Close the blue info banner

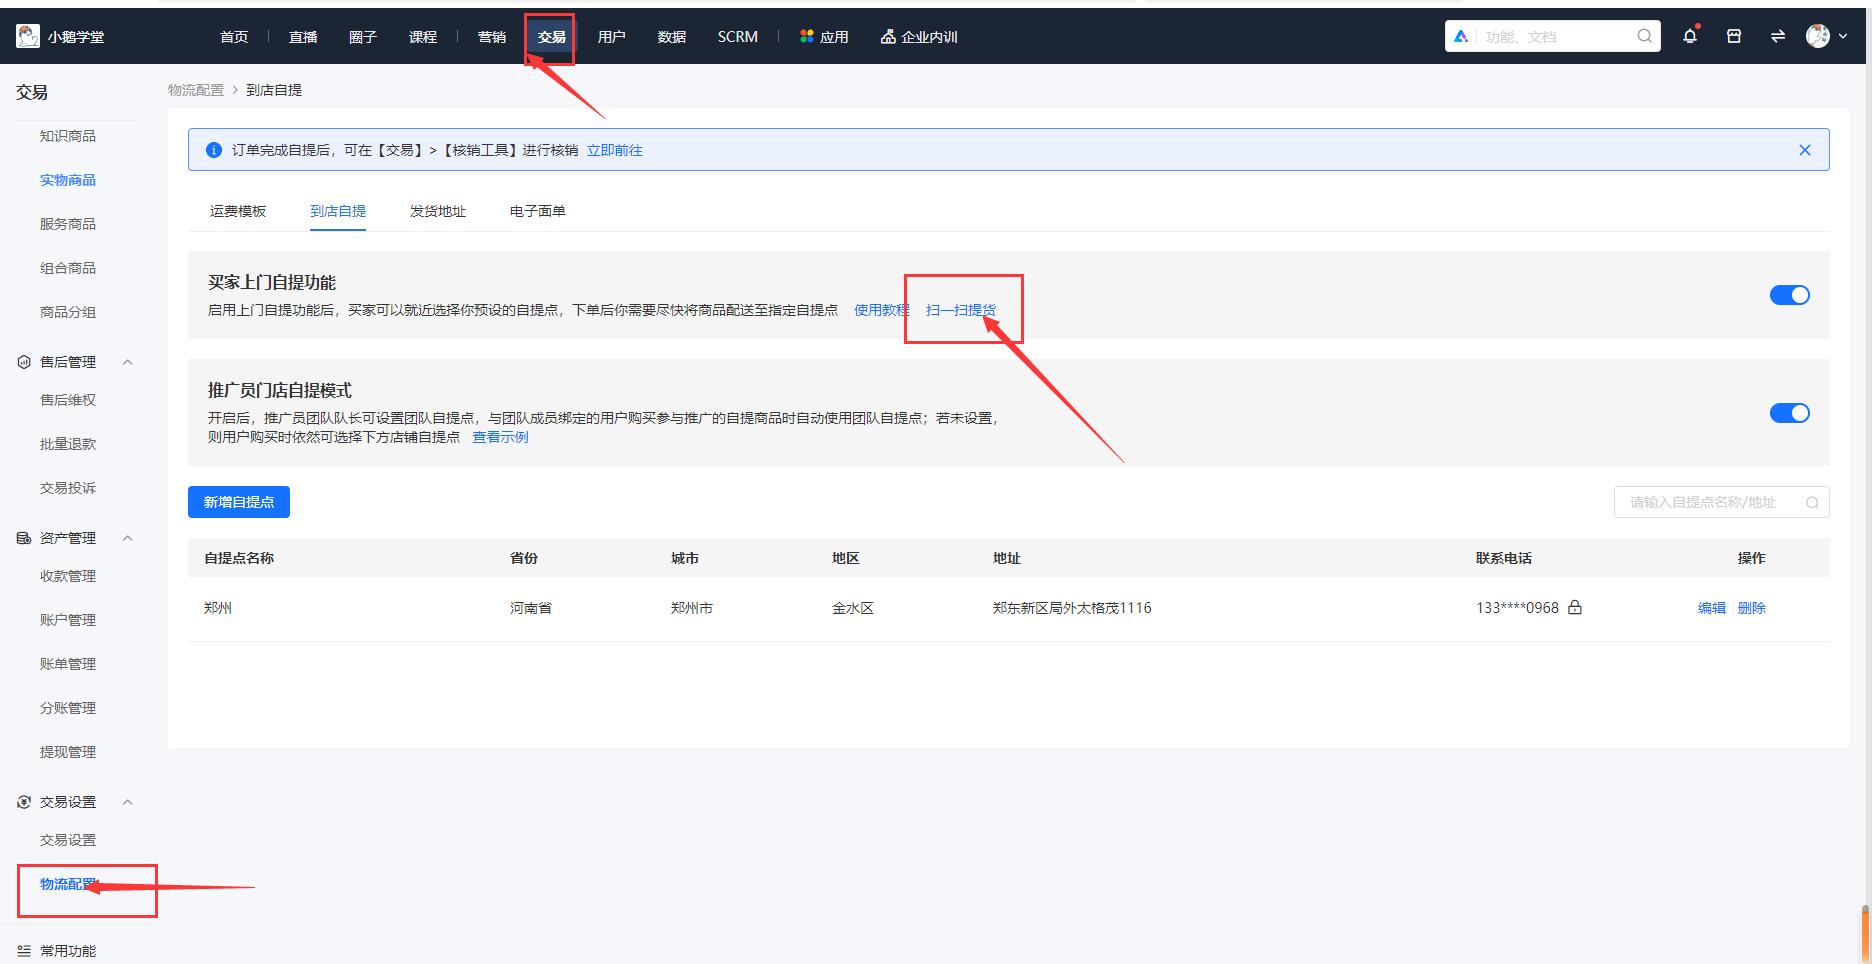pos(1805,150)
